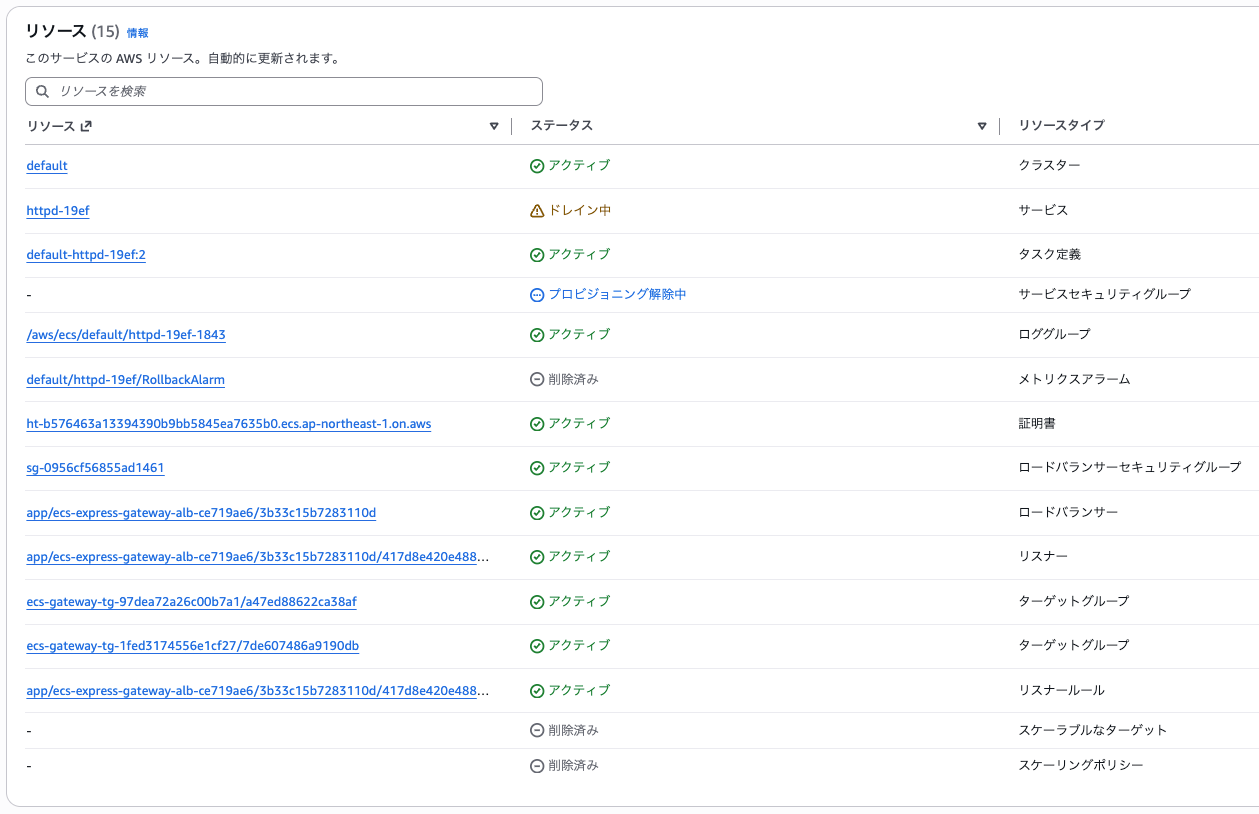The width and height of the screenshot is (1259, 814).
Task: Open the sort arrow on リソース column
Action: point(494,126)
